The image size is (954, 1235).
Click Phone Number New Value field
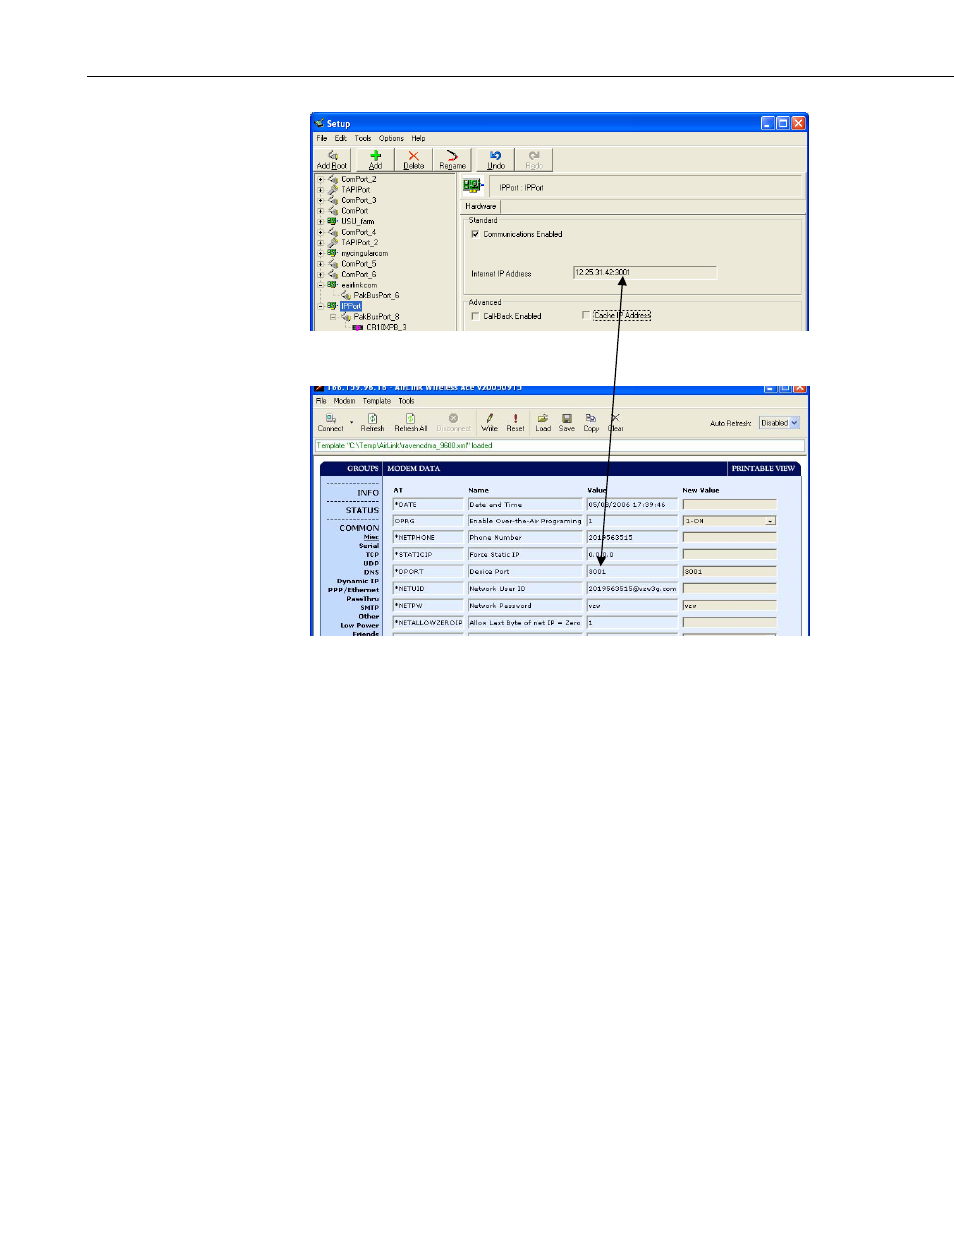[x=729, y=538]
